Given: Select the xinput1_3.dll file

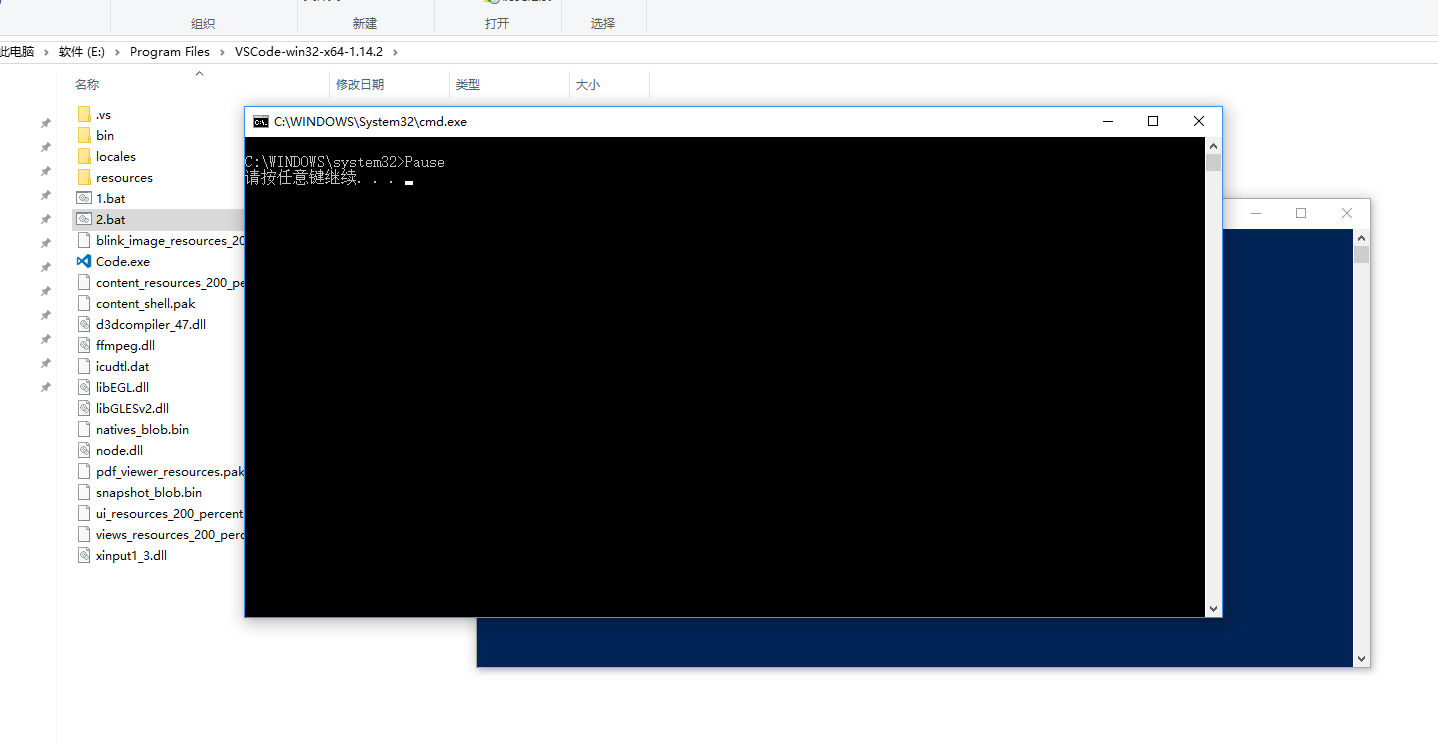Looking at the screenshot, I should tap(130, 555).
